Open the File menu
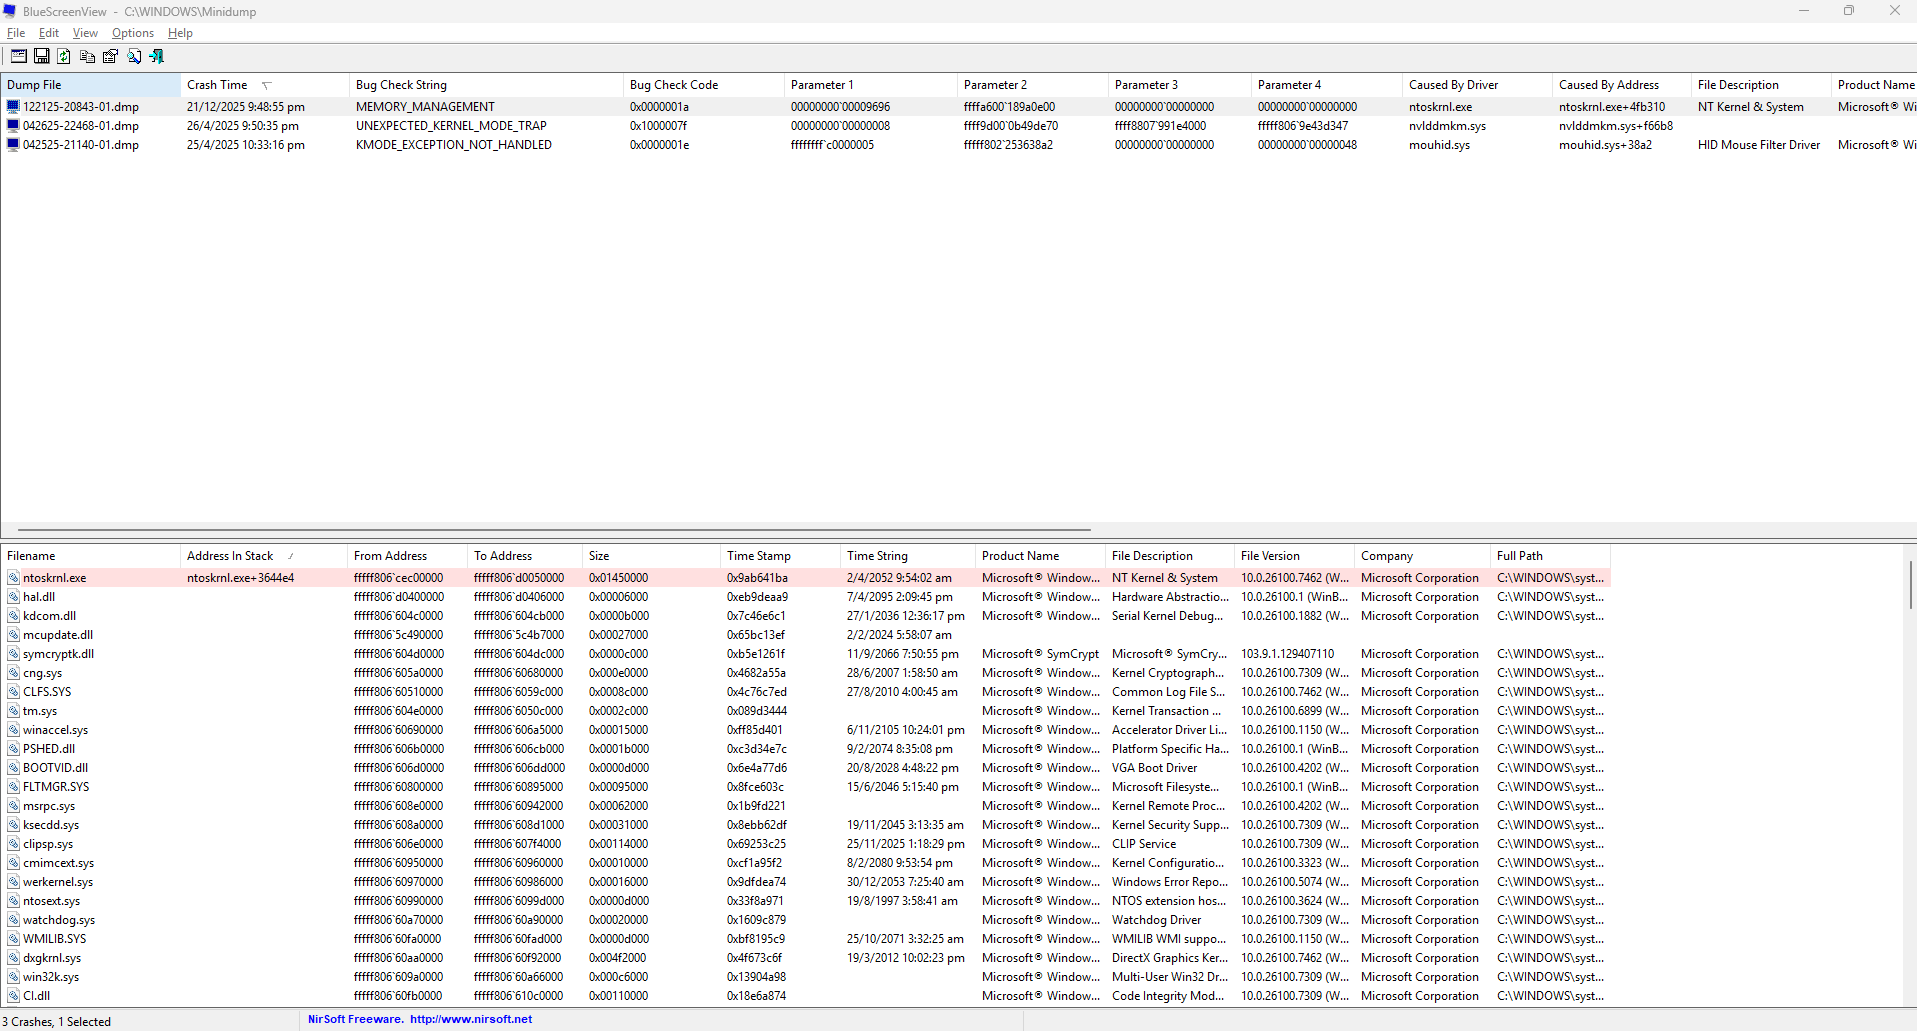1917x1031 pixels. click(16, 33)
